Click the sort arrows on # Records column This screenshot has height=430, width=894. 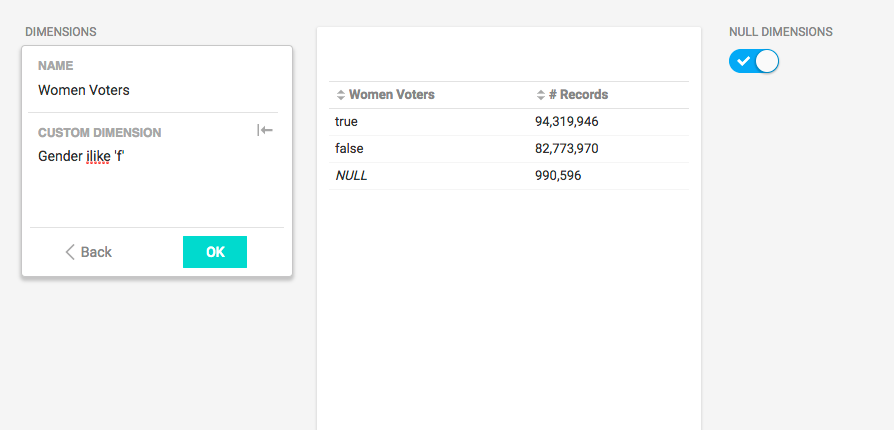click(540, 95)
